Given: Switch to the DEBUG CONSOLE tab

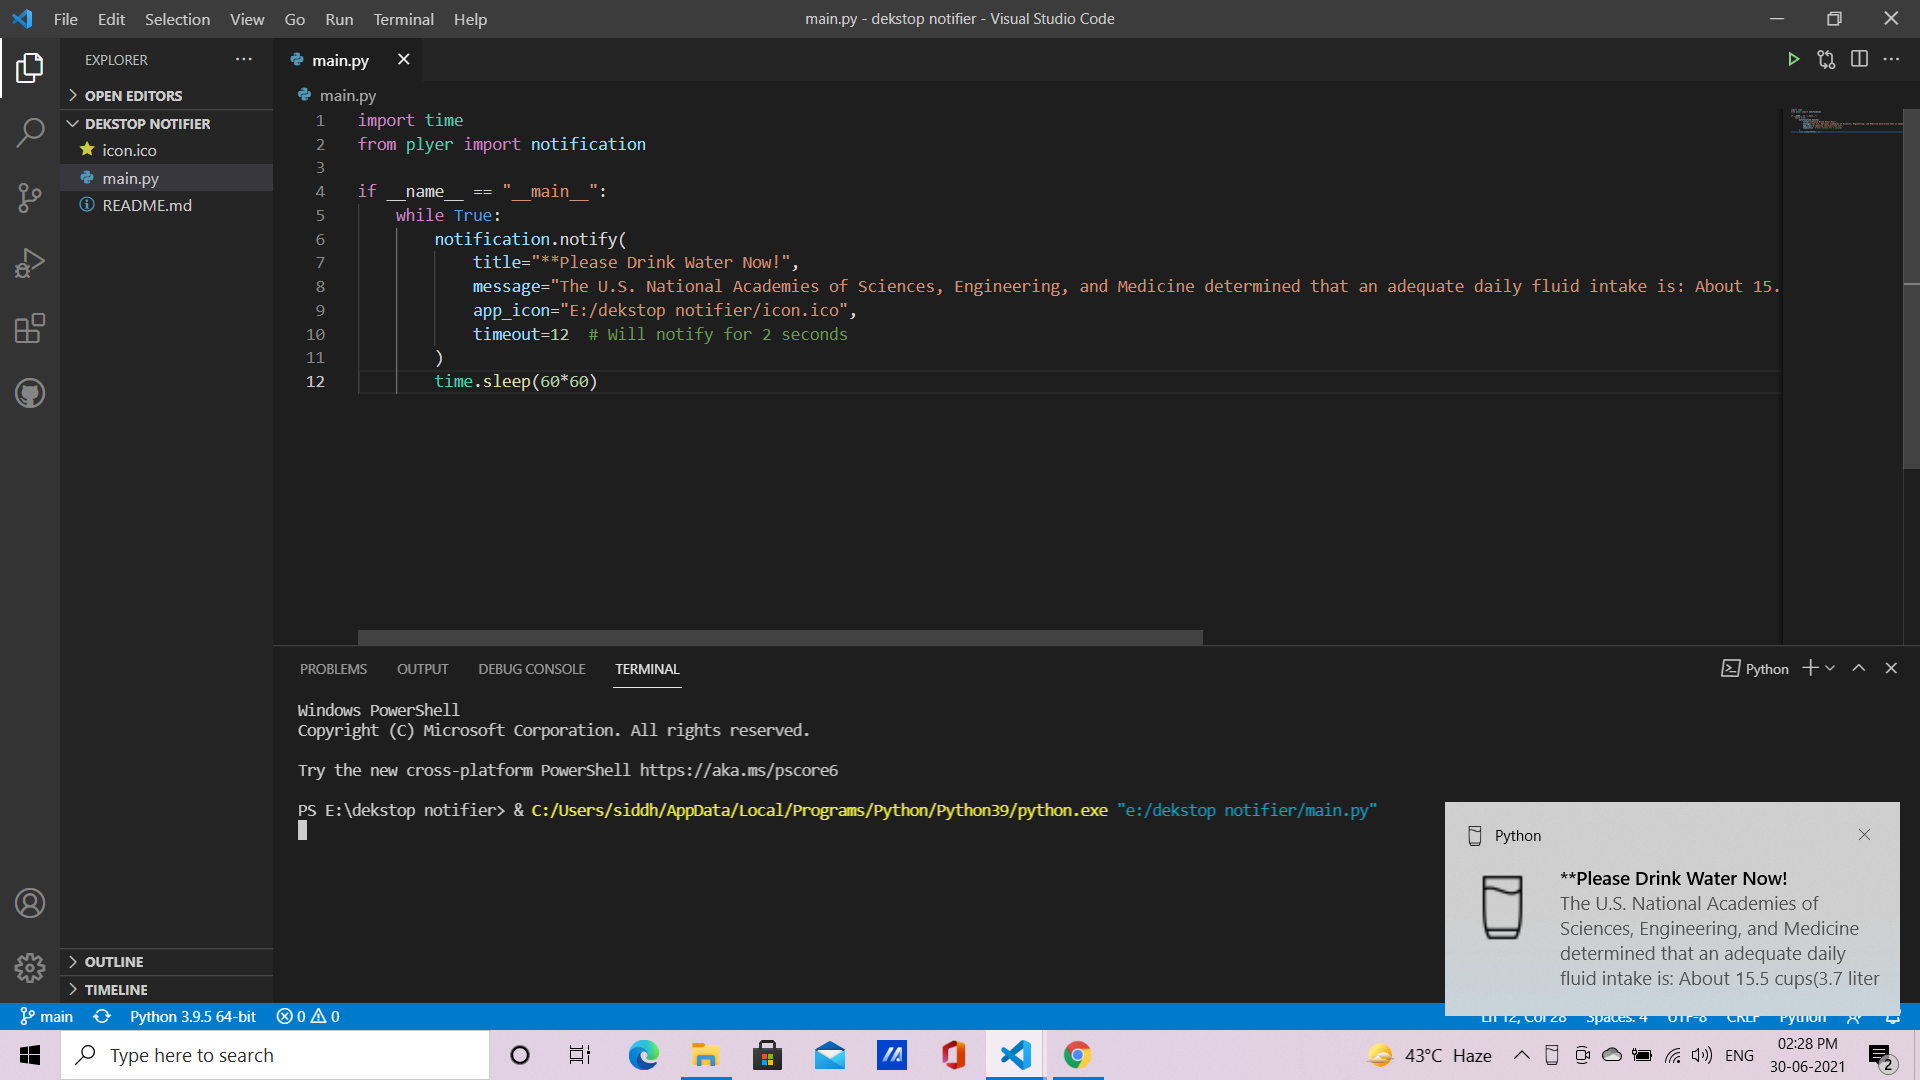Looking at the screenshot, I should (531, 669).
